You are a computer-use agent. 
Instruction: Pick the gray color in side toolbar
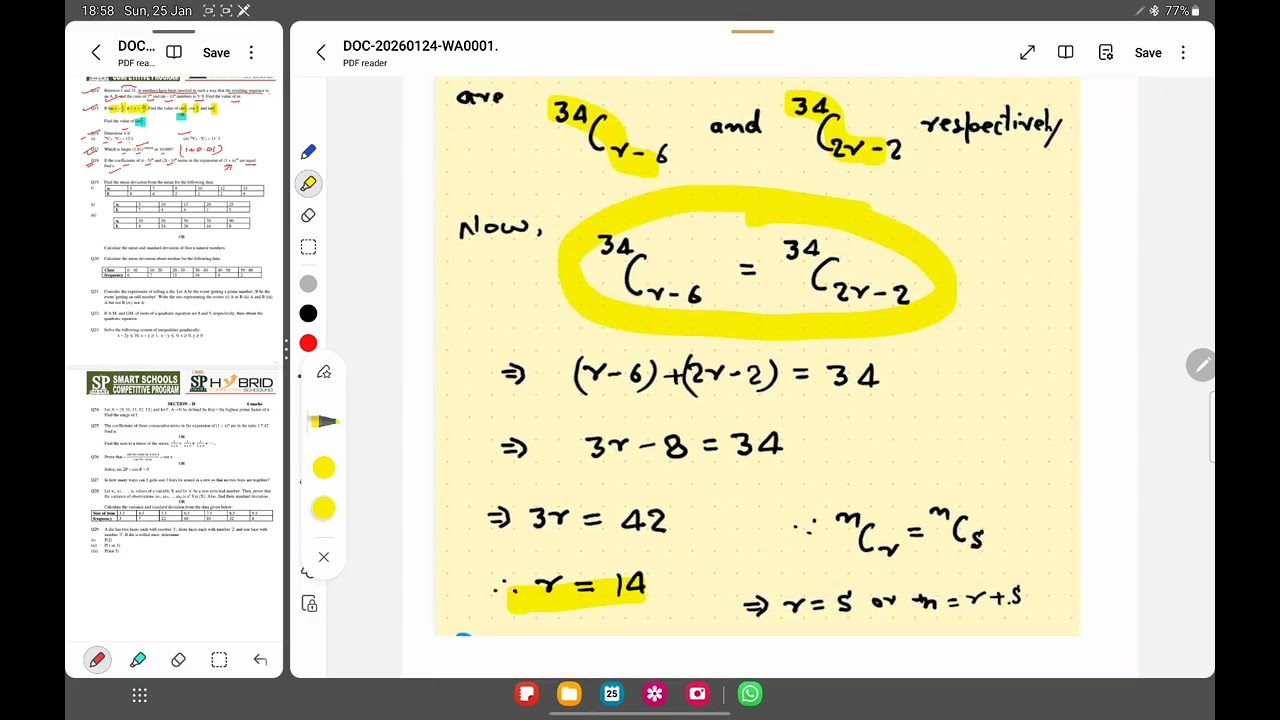308,284
